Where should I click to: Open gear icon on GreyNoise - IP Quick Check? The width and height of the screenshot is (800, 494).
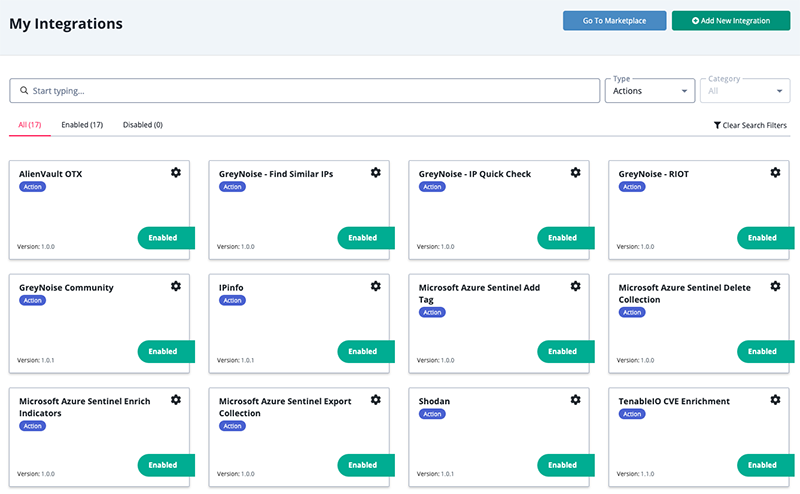576,172
